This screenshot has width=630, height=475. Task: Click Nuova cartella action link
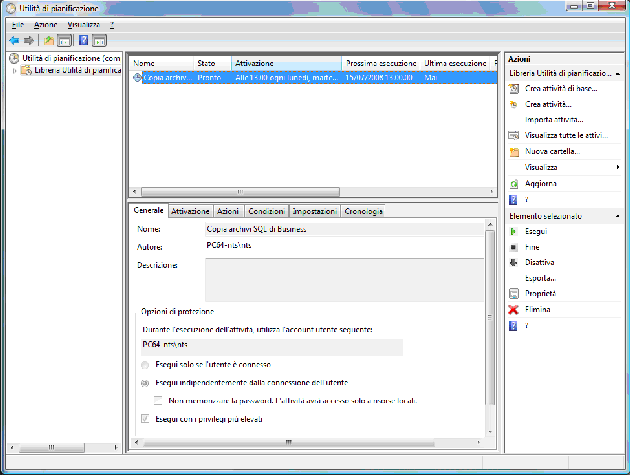[553, 152]
